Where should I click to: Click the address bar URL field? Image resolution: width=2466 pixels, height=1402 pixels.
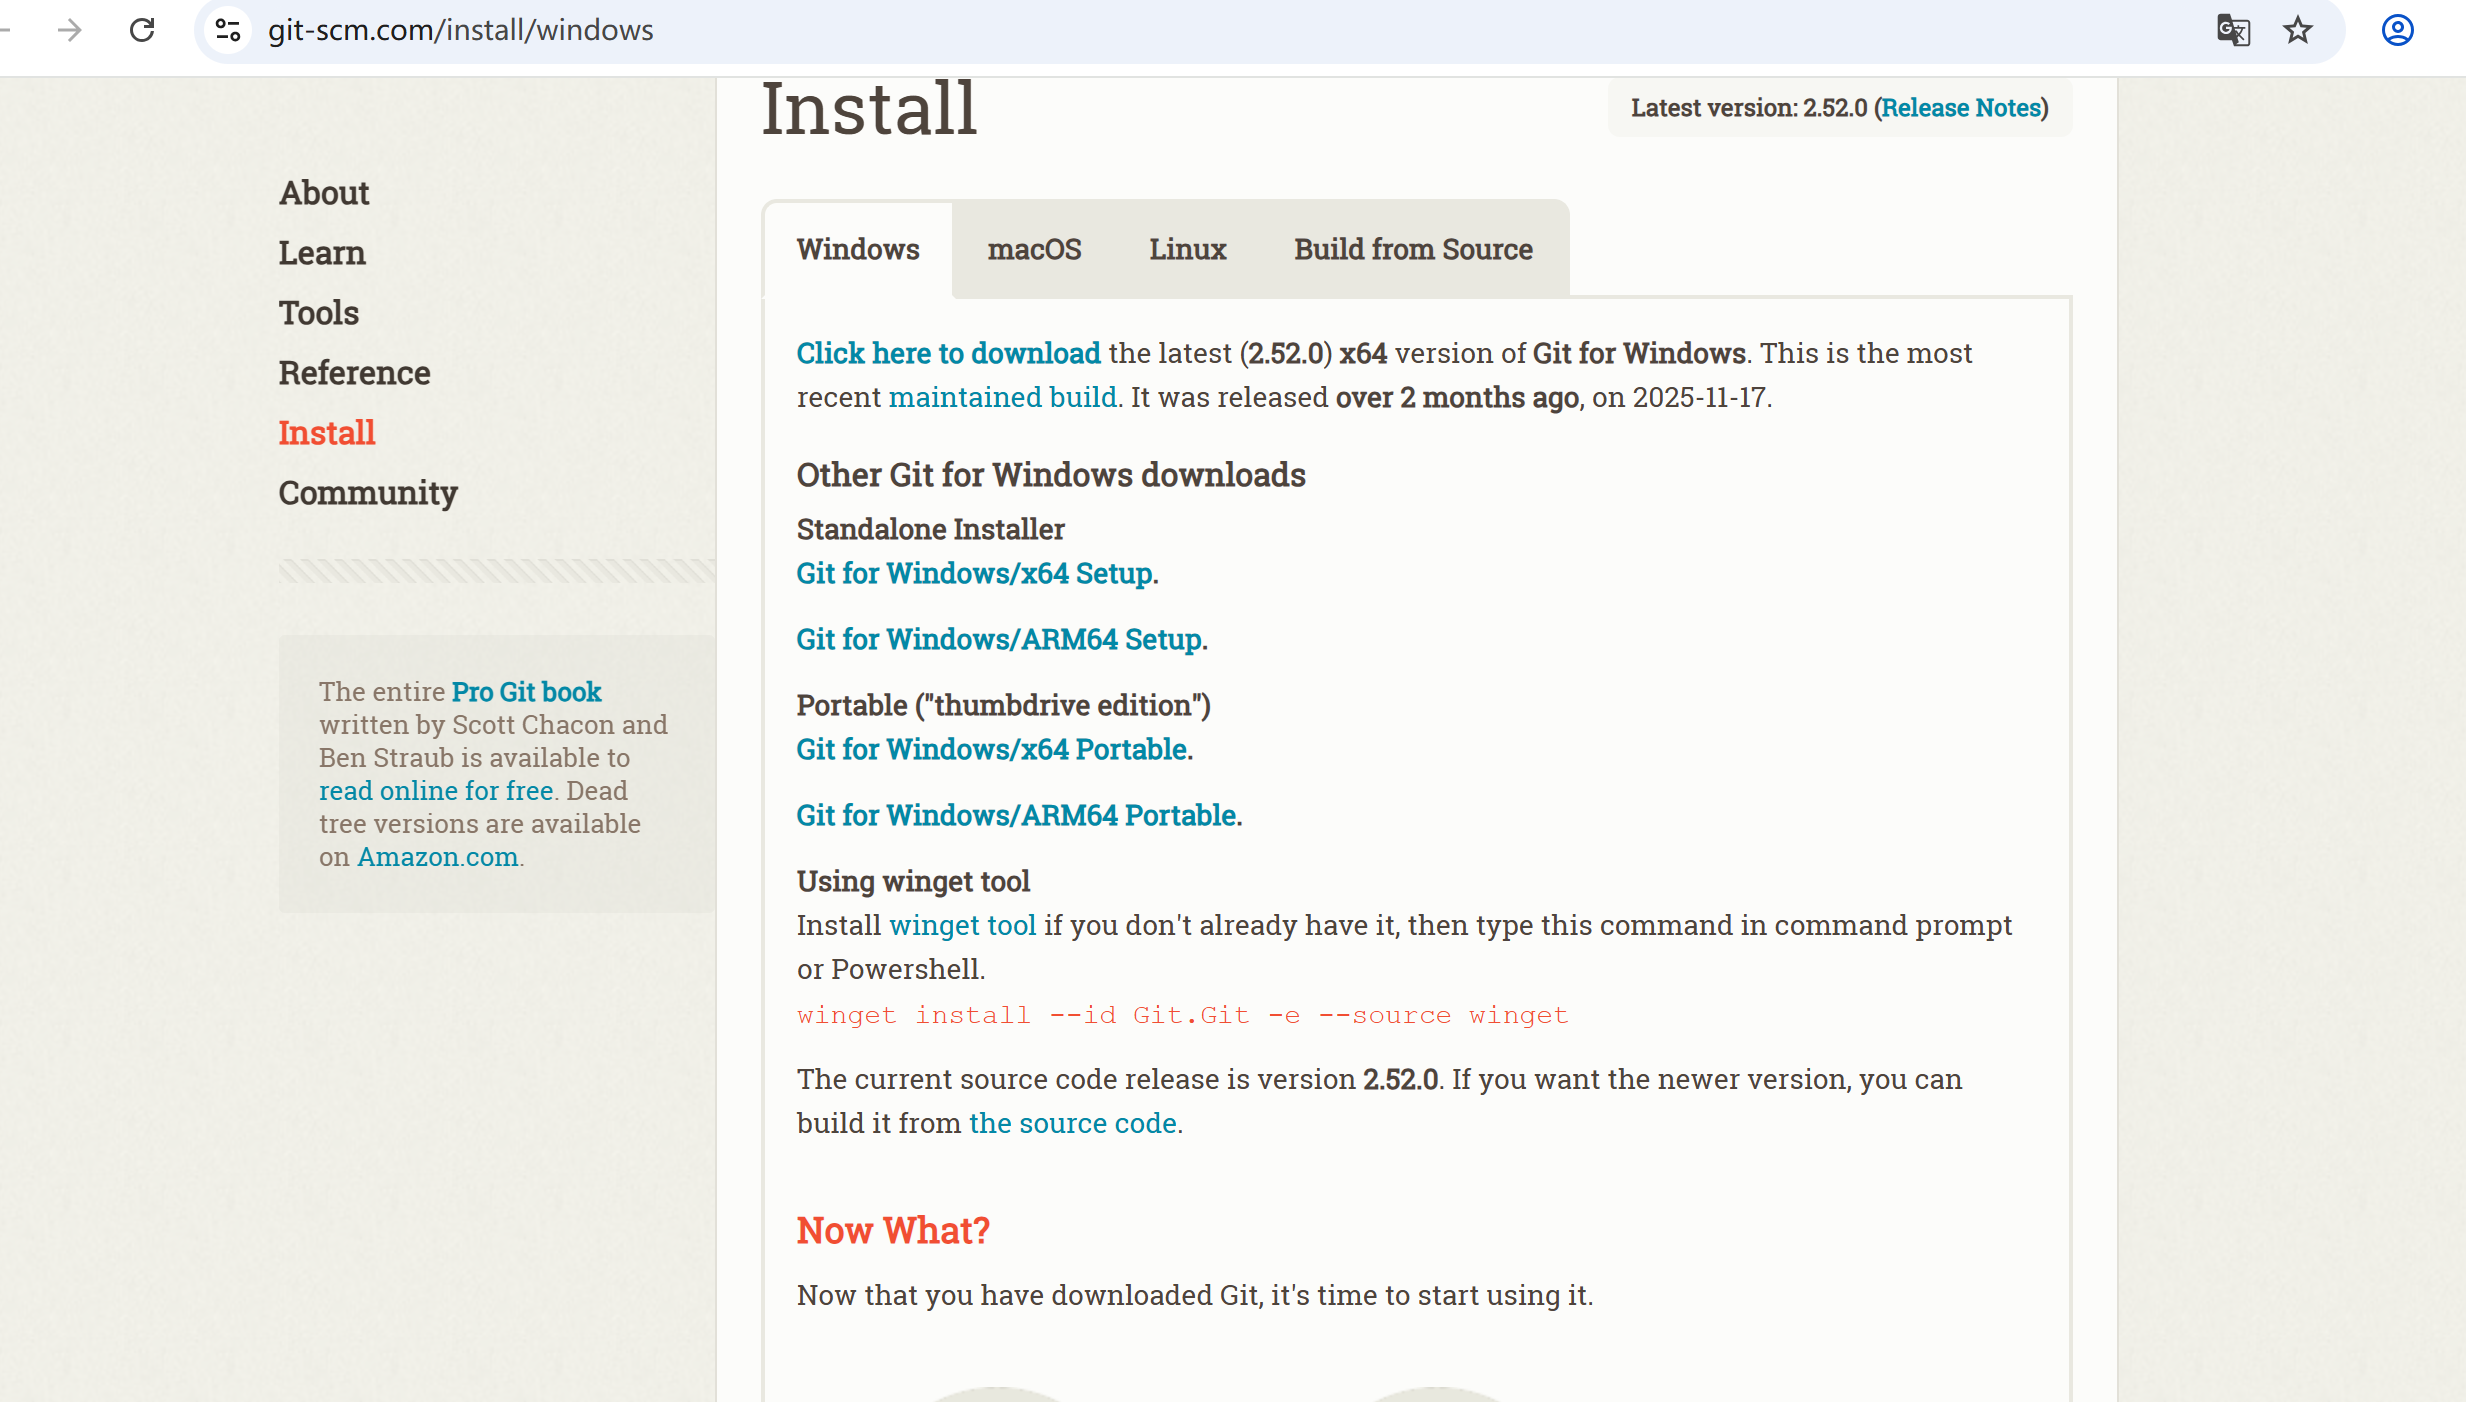(x=1200, y=30)
